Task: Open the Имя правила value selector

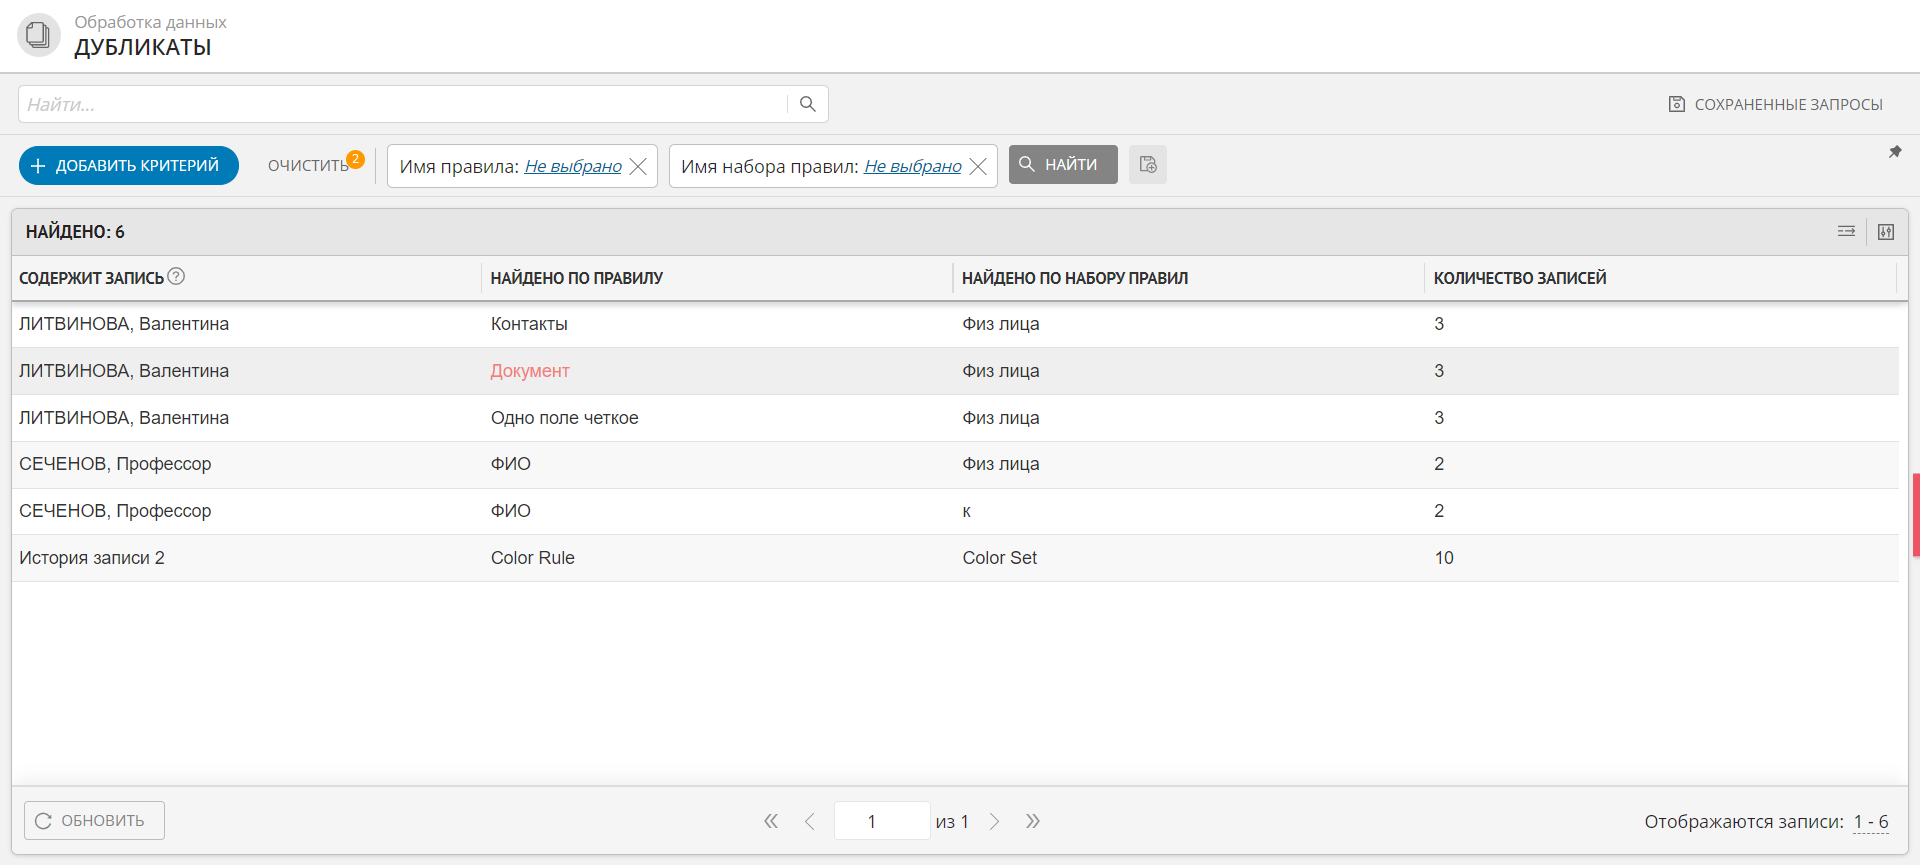Action: [573, 166]
